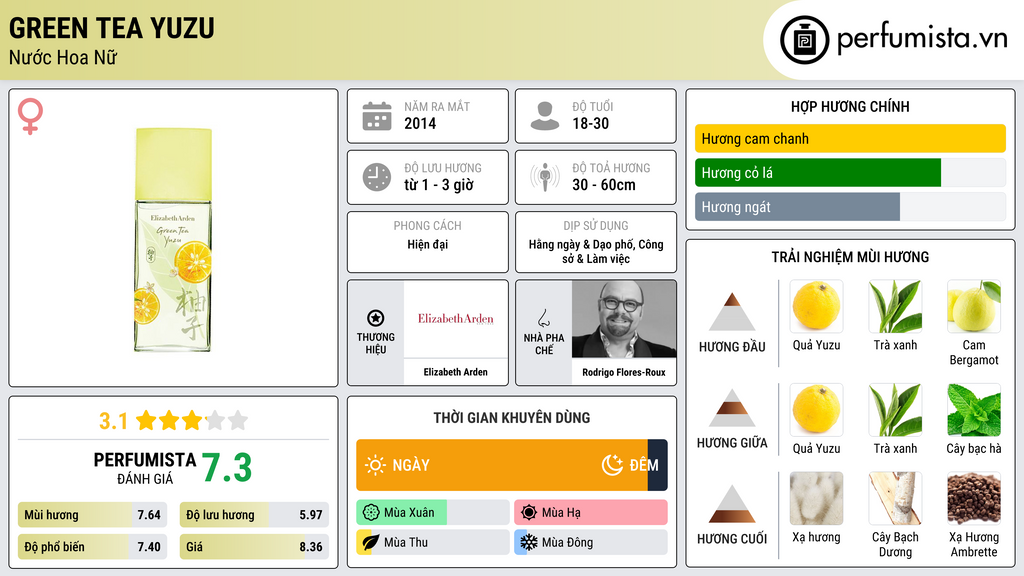Click the Mùa Xuân season bar
Image resolution: width=1024 pixels, height=576 pixels.
coord(433,513)
